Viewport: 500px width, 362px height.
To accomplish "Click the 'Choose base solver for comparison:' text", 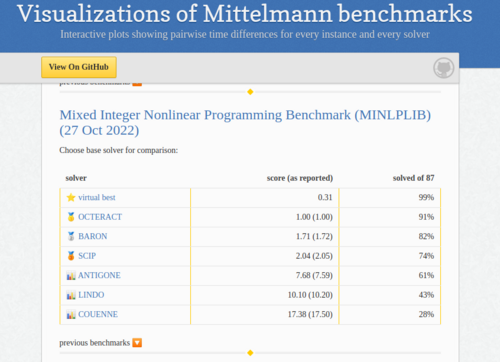I will coord(119,150).
